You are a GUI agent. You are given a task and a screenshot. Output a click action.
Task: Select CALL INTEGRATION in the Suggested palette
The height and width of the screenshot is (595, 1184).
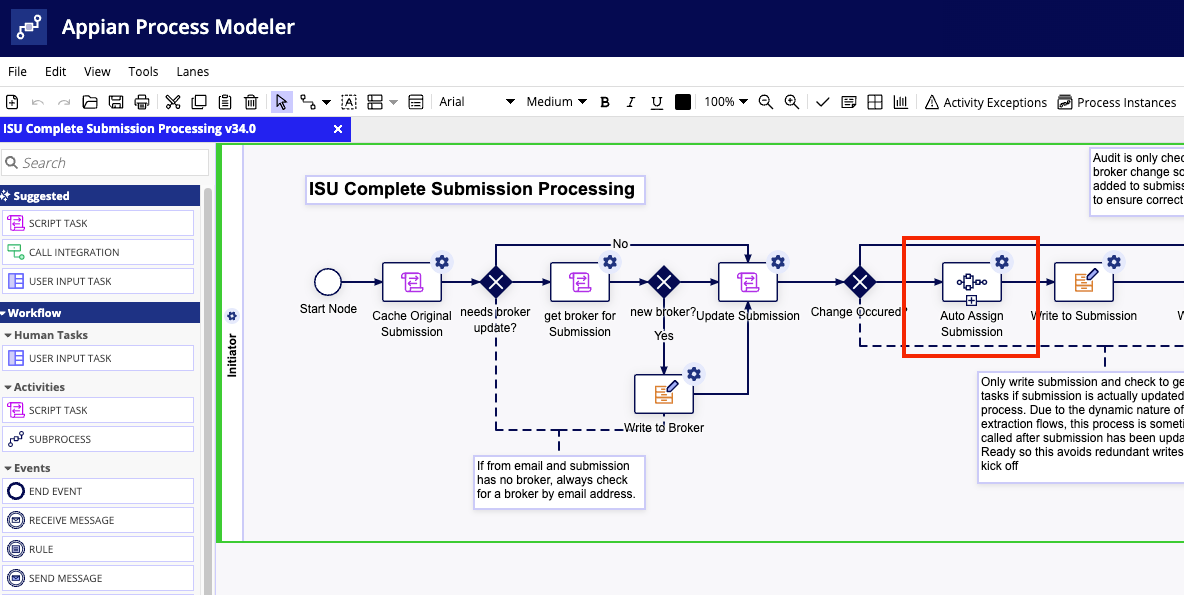pos(98,252)
